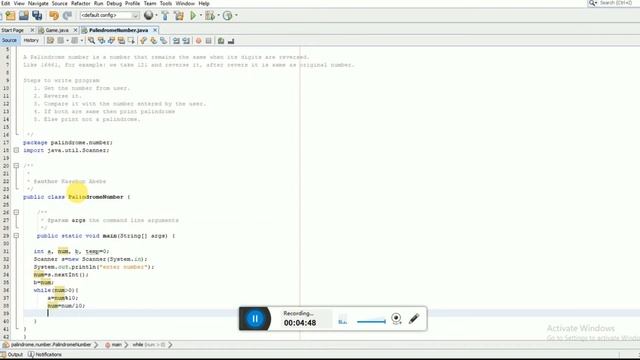Switch to History editor view
This screenshot has width=640, height=360.
click(31, 40)
